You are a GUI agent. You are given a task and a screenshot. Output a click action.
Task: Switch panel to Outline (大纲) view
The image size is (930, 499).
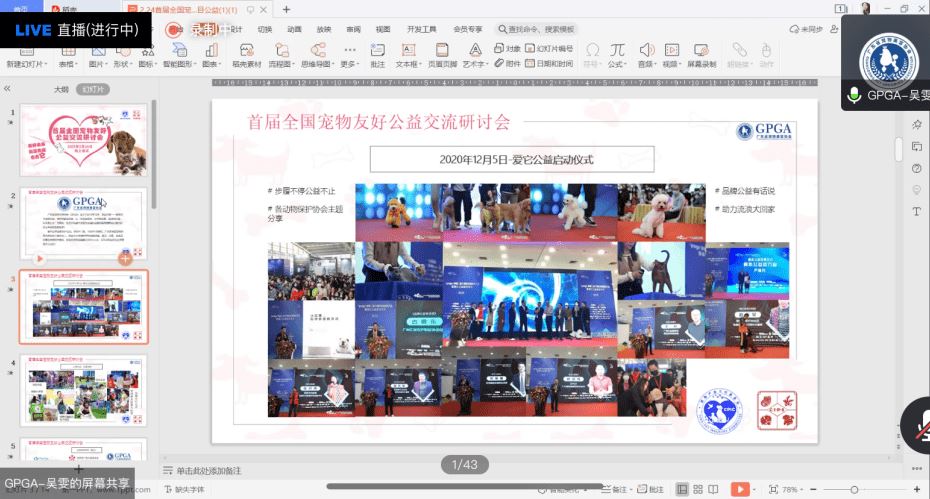(61, 89)
